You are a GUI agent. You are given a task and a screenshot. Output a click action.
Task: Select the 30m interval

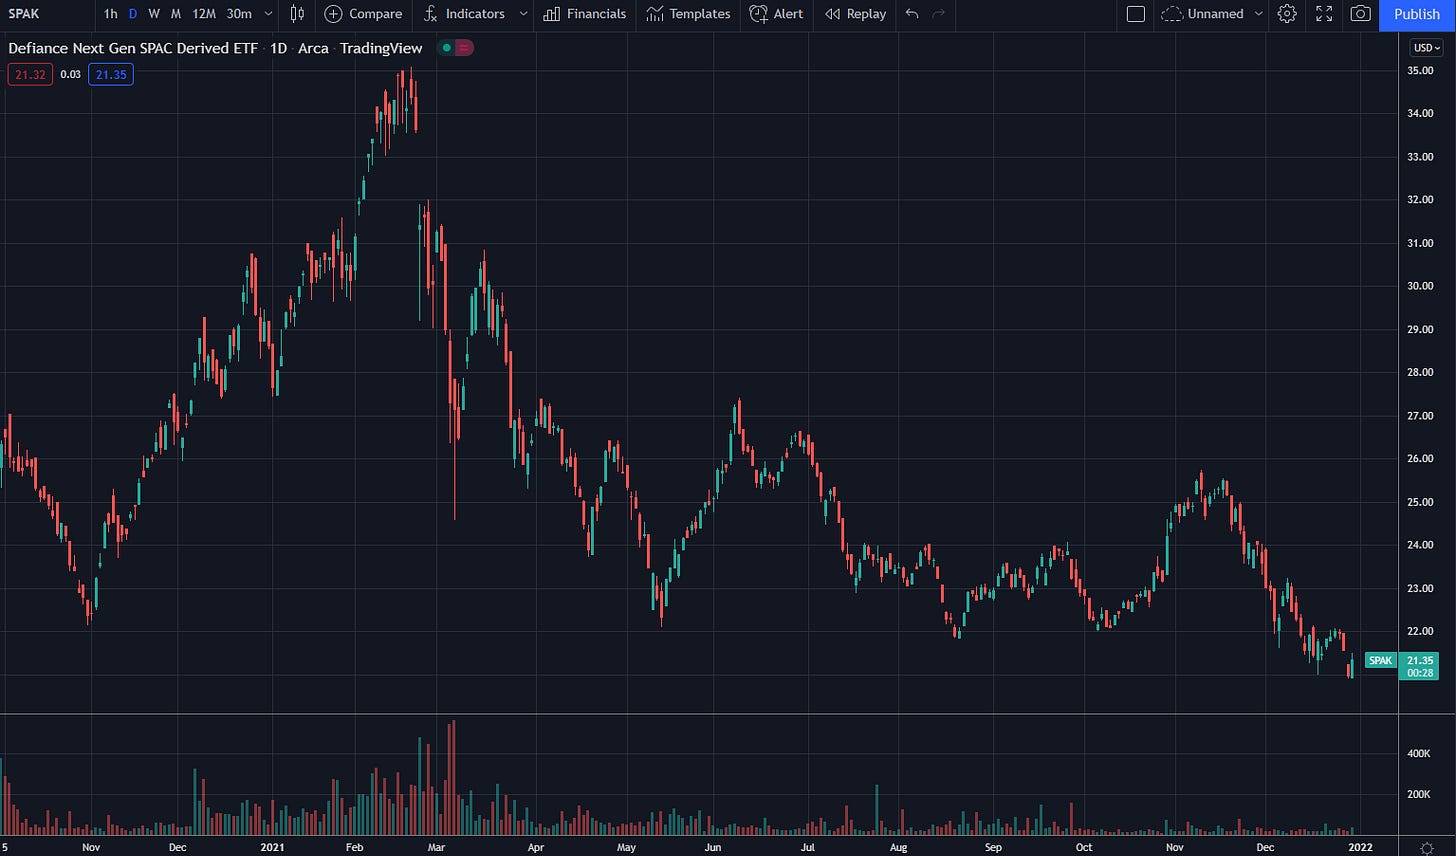click(239, 14)
